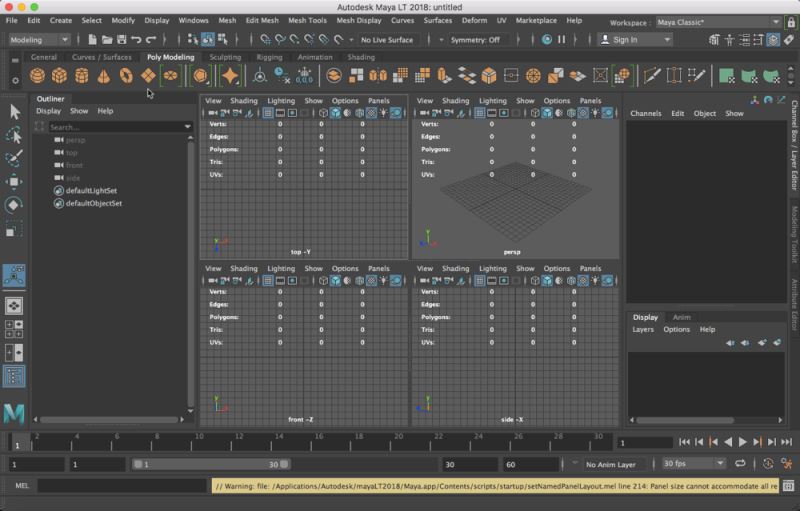Open the Sign In dropdown

tap(634, 39)
